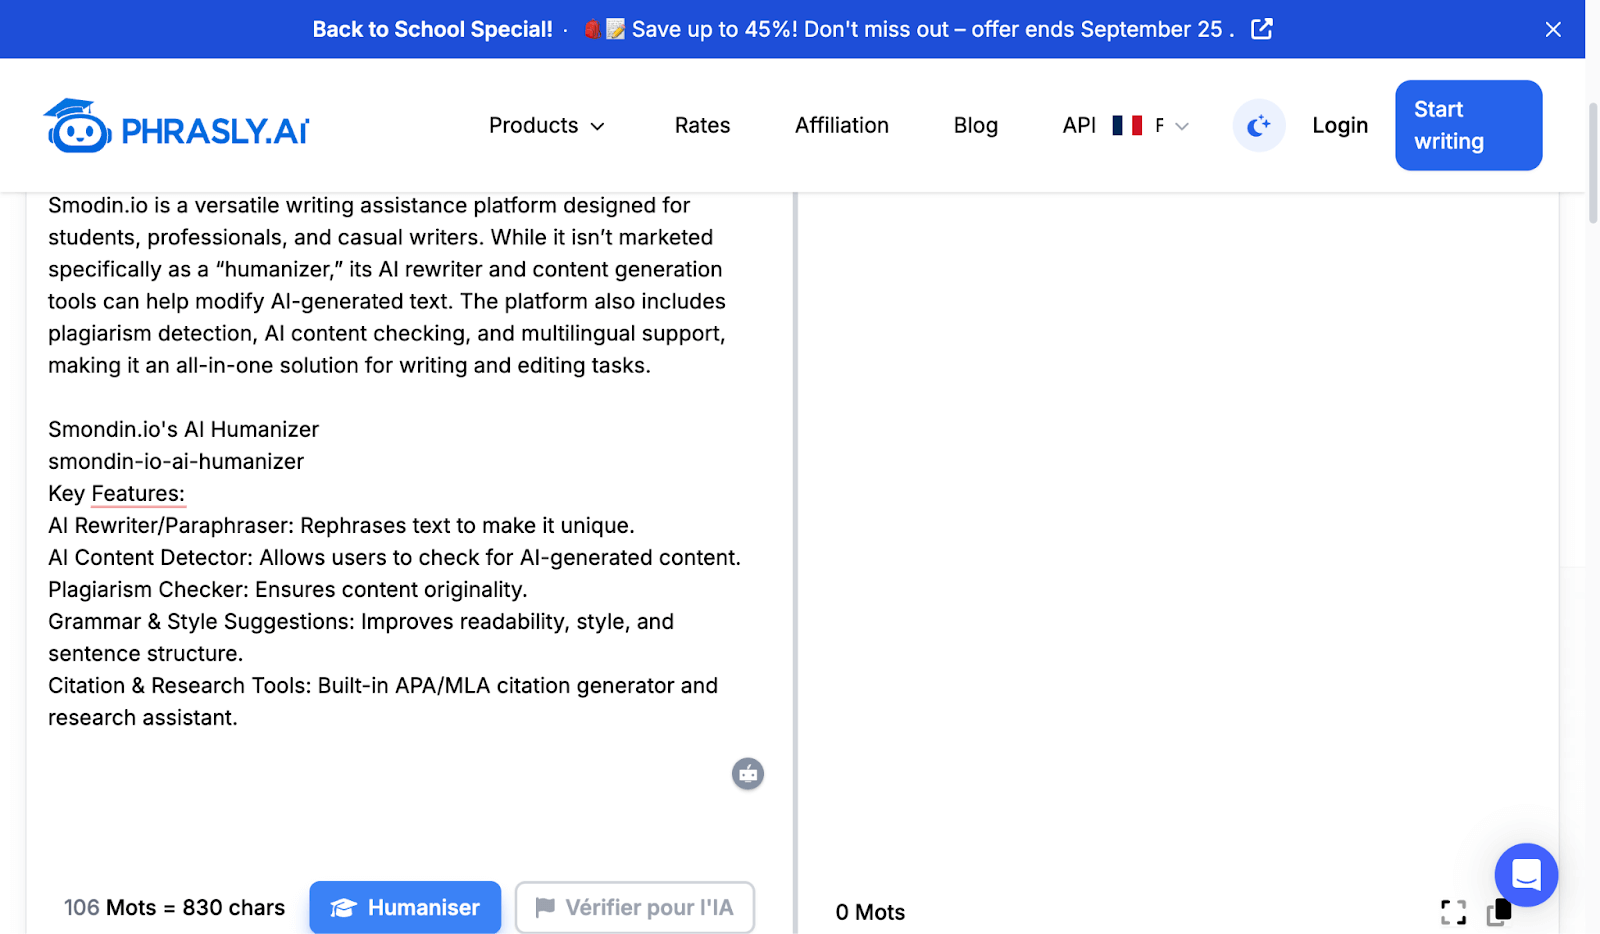Click the underlined word "Features:"
The image size is (1600, 934).
coord(138,493)
